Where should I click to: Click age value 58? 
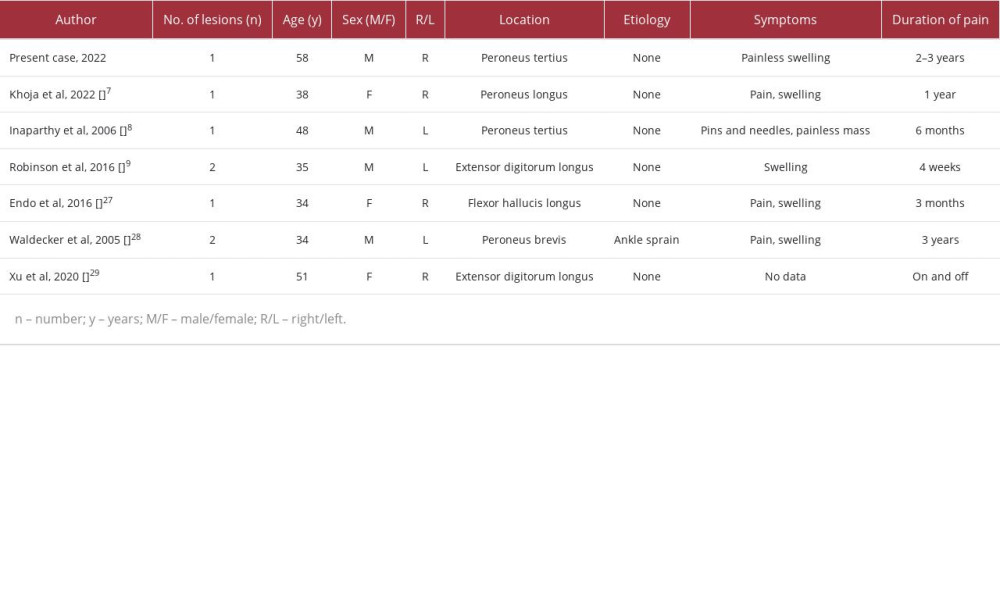point(302,58)
